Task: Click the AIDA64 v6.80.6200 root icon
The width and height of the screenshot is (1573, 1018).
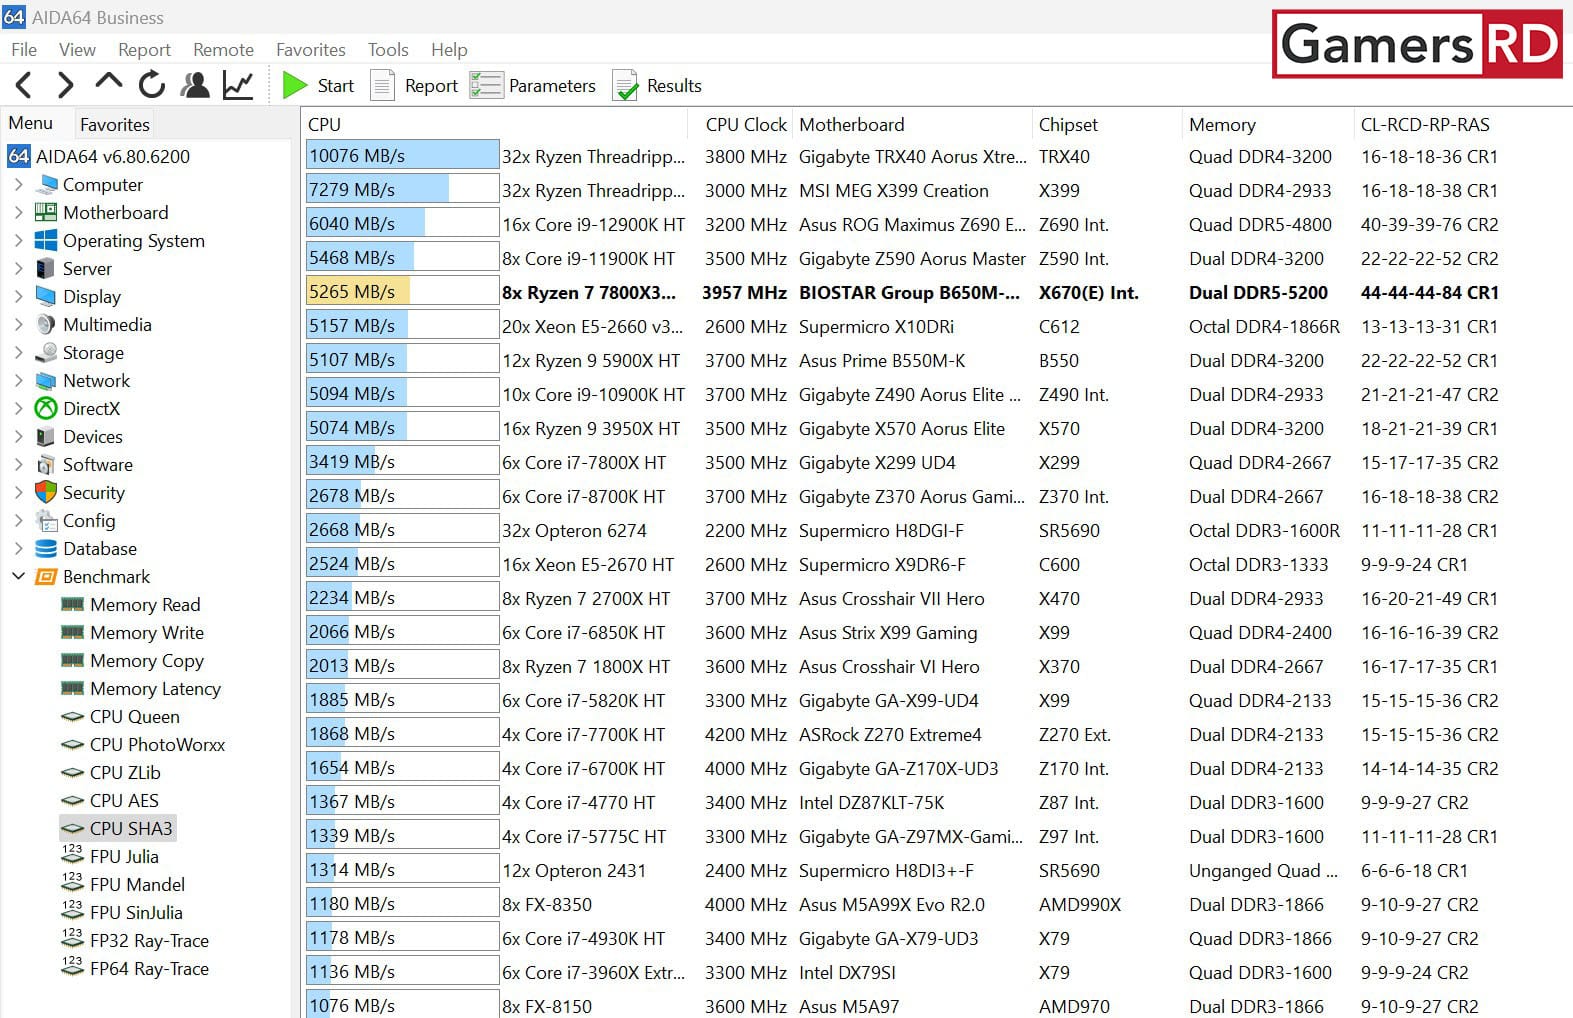Action: [x=19, y=156]
